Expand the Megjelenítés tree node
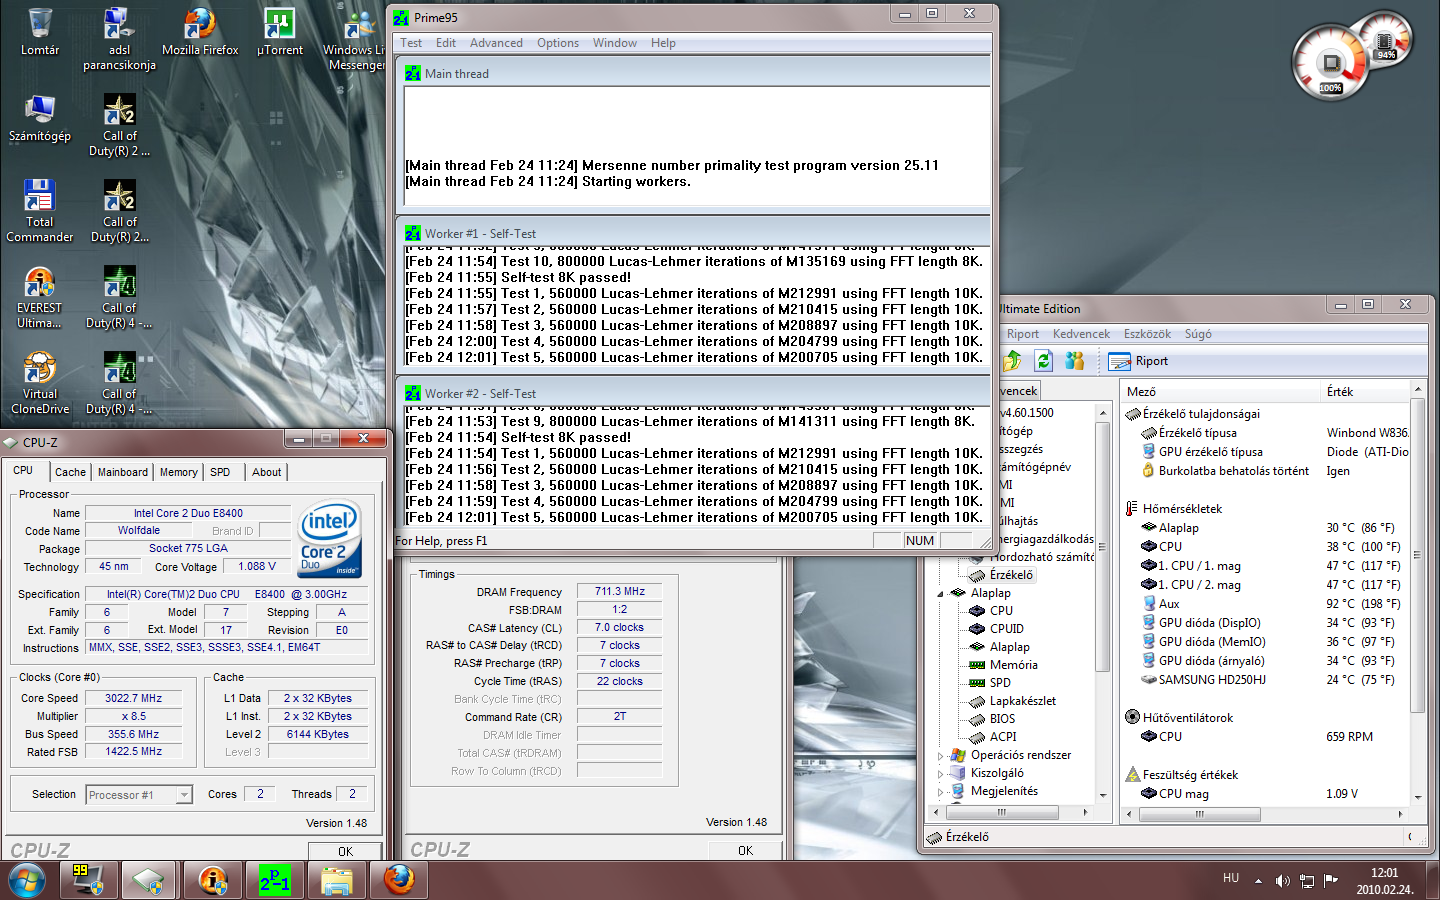Screen dimensions: 1440x900 tap(941, 792)
